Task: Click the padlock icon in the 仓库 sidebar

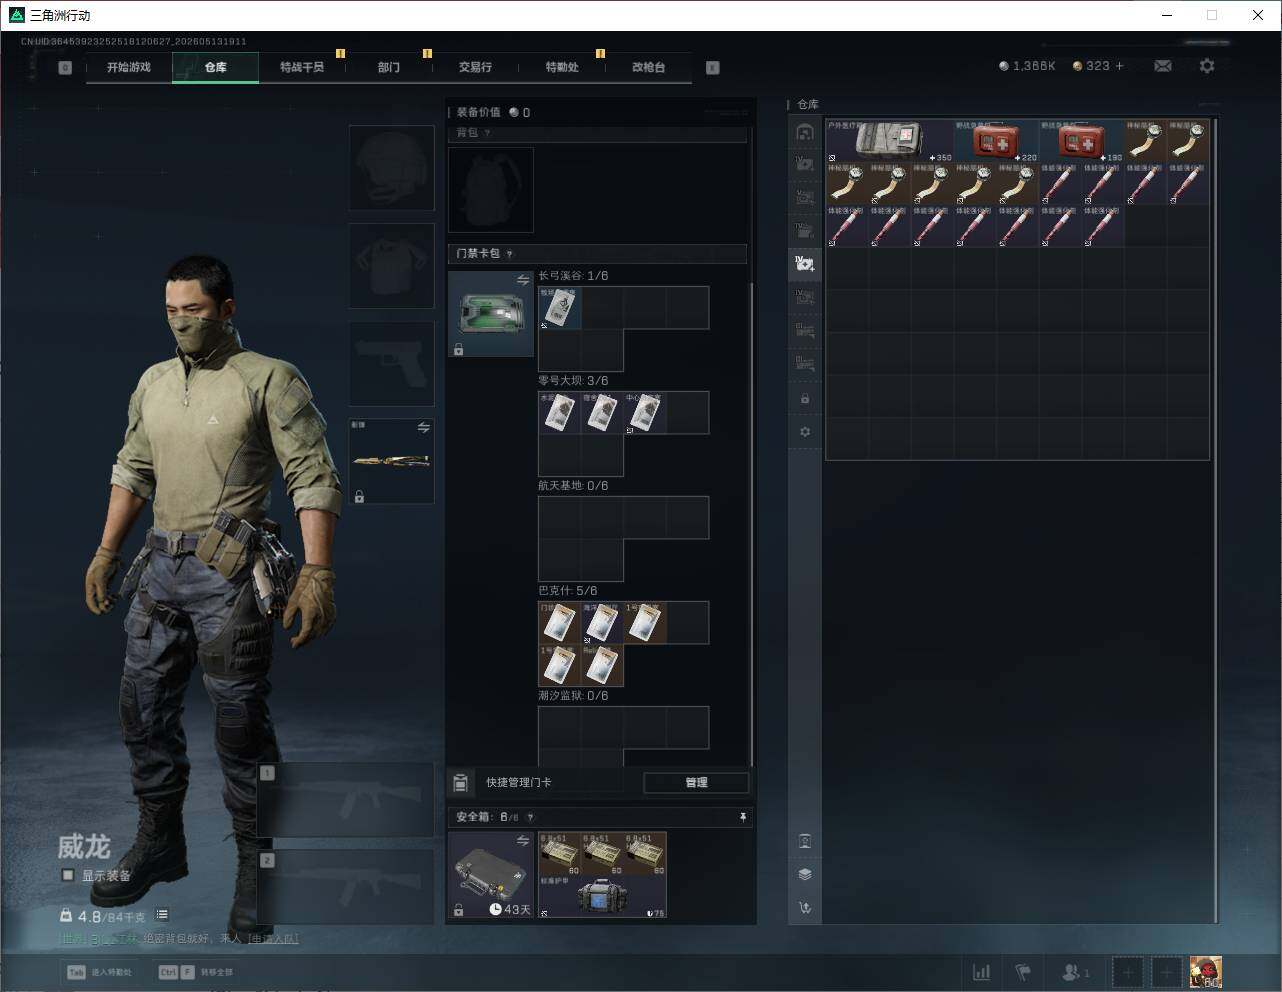Action: click(805, 399)
